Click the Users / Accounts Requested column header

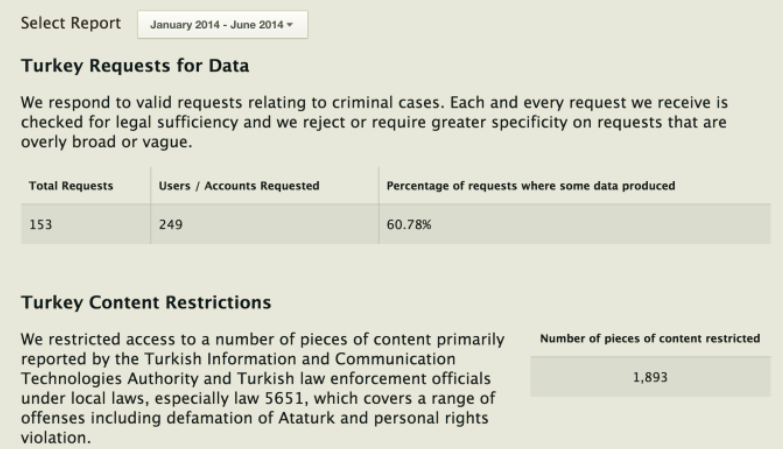[x=239, y=186]
